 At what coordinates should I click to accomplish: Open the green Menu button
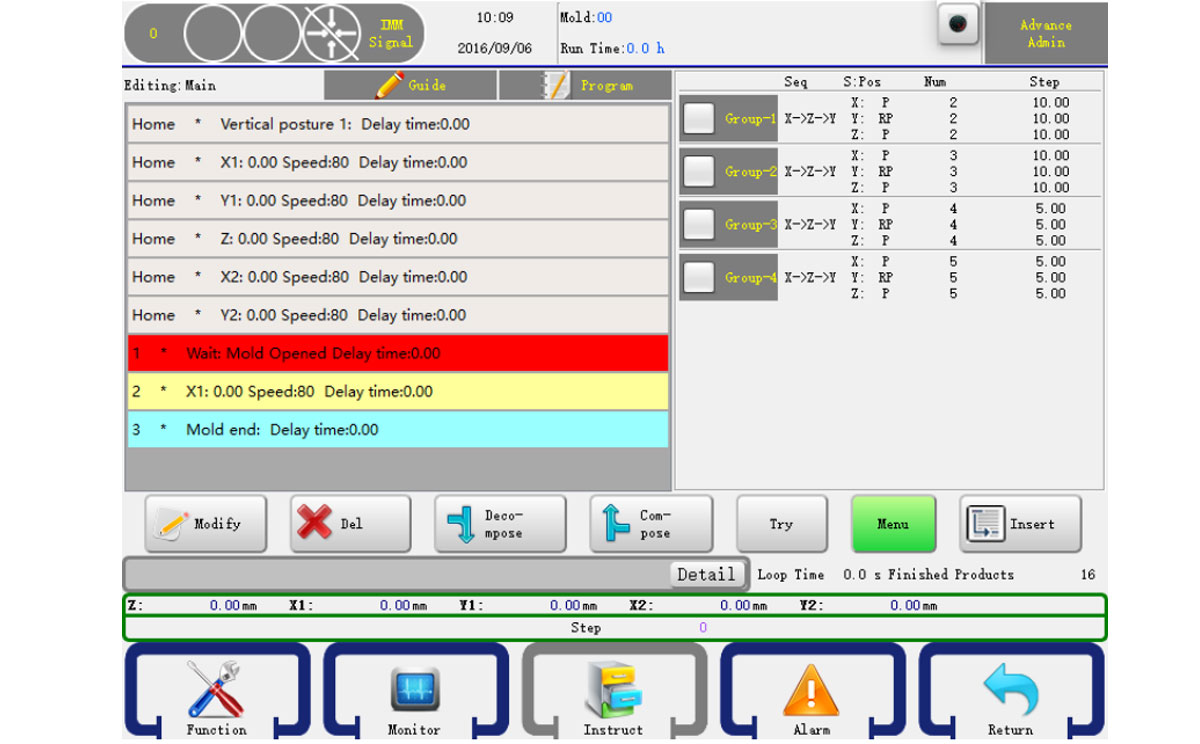893,524
